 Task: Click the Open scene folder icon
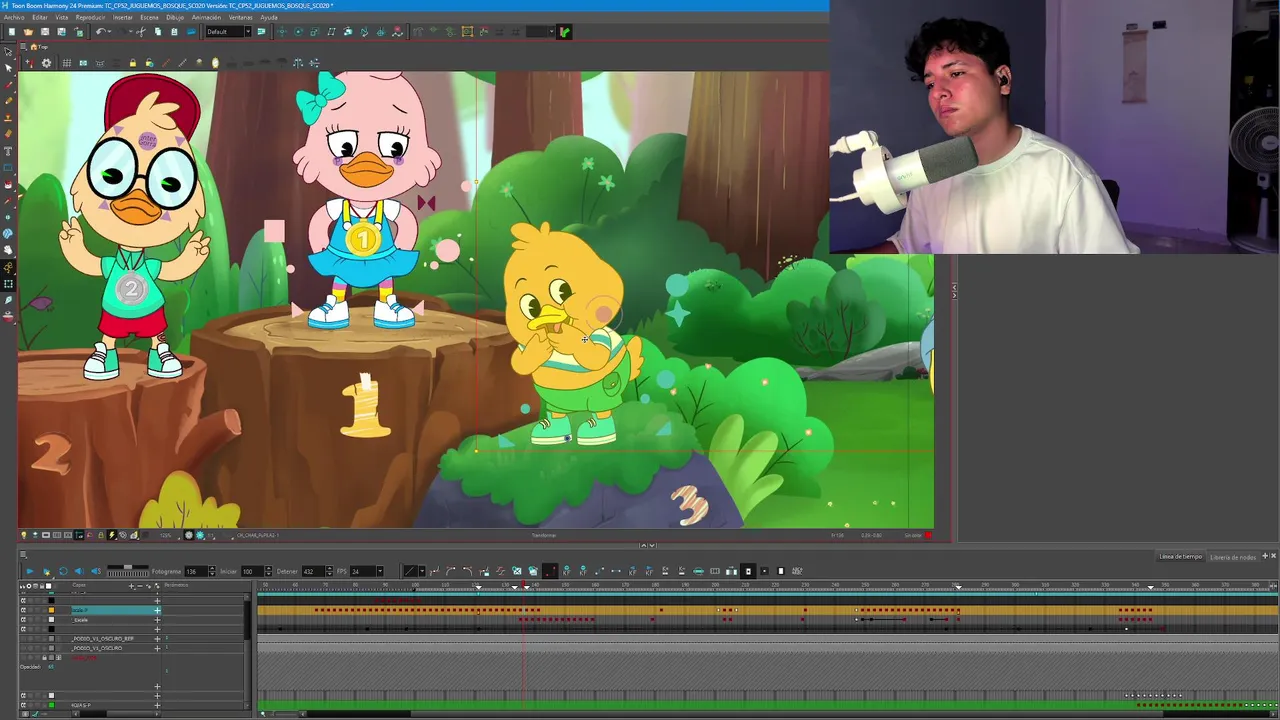(28, 32)
